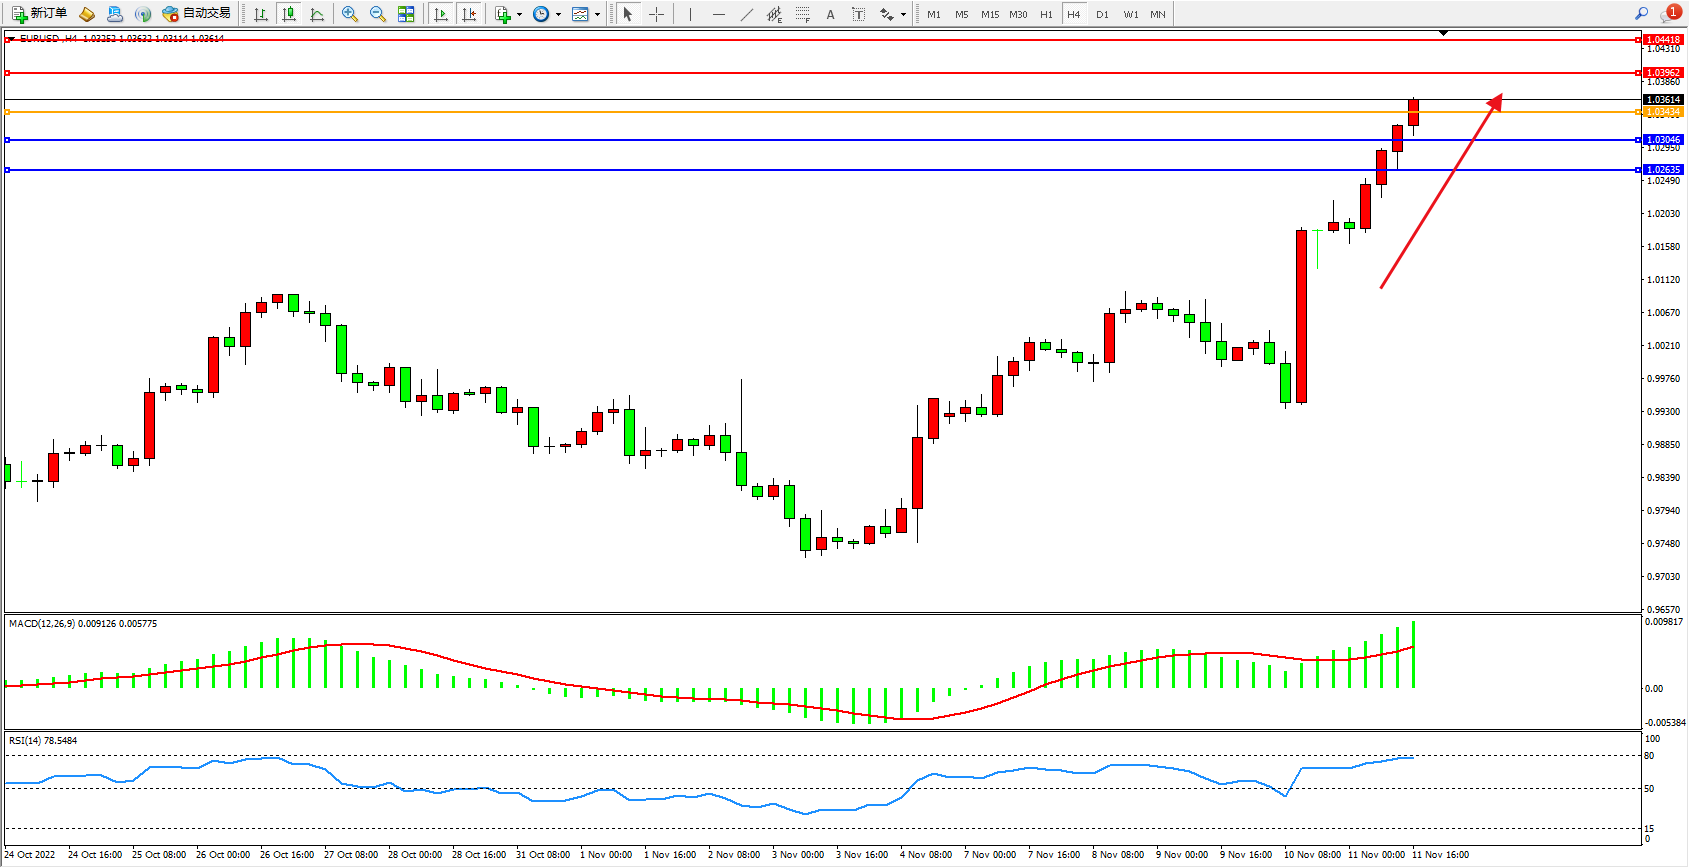Select the text label tool

(x=830, y=14)
